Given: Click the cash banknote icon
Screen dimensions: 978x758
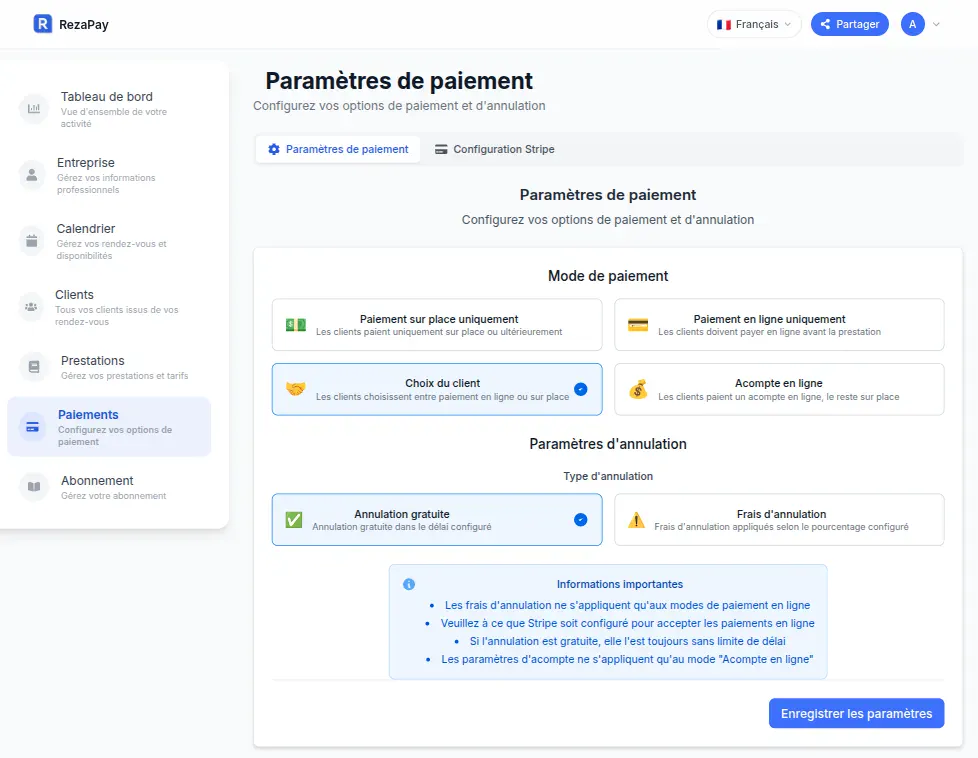Looking at the screenshot, I should (296, 325).
